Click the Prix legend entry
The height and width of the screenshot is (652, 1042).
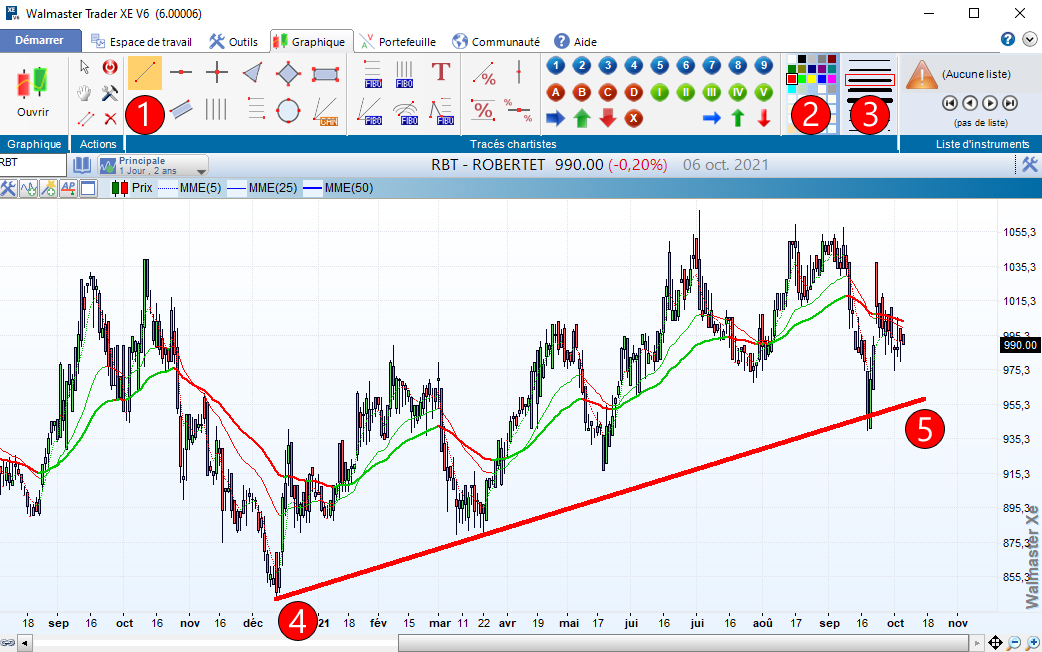point(132,188)
